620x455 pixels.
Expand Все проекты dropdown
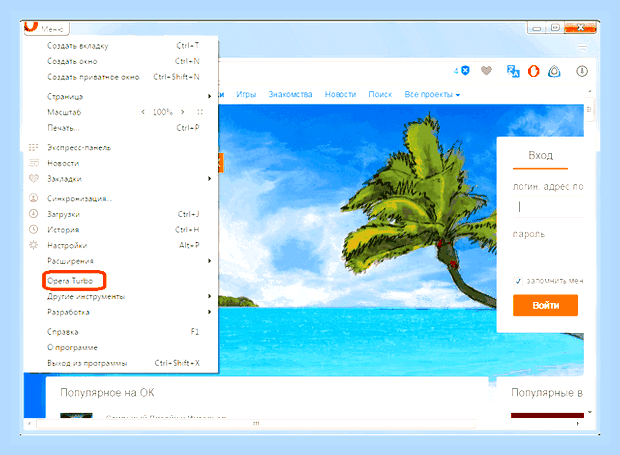click(x=432, y=94)
